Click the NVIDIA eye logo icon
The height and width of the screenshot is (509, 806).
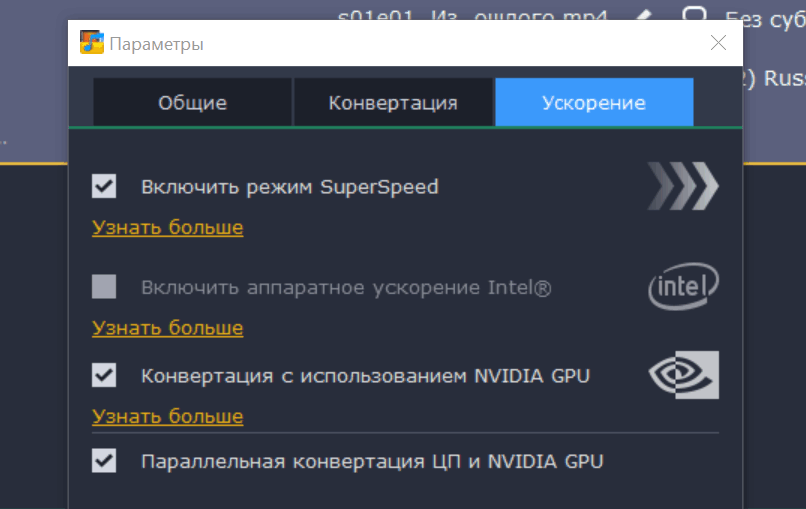(684, 375)
